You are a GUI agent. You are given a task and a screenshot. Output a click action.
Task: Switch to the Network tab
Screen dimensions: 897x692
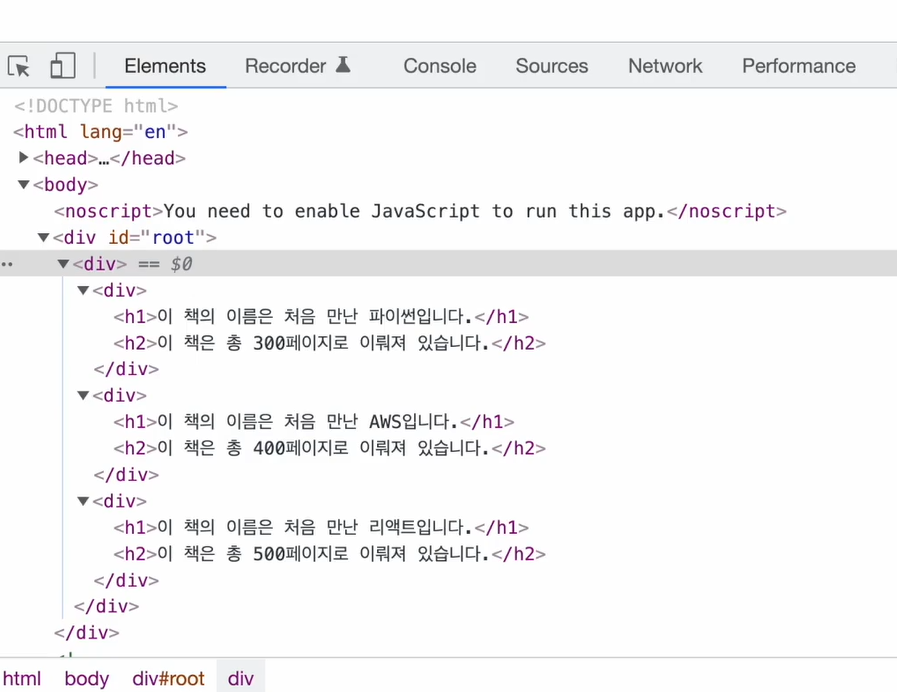point(665,66)
